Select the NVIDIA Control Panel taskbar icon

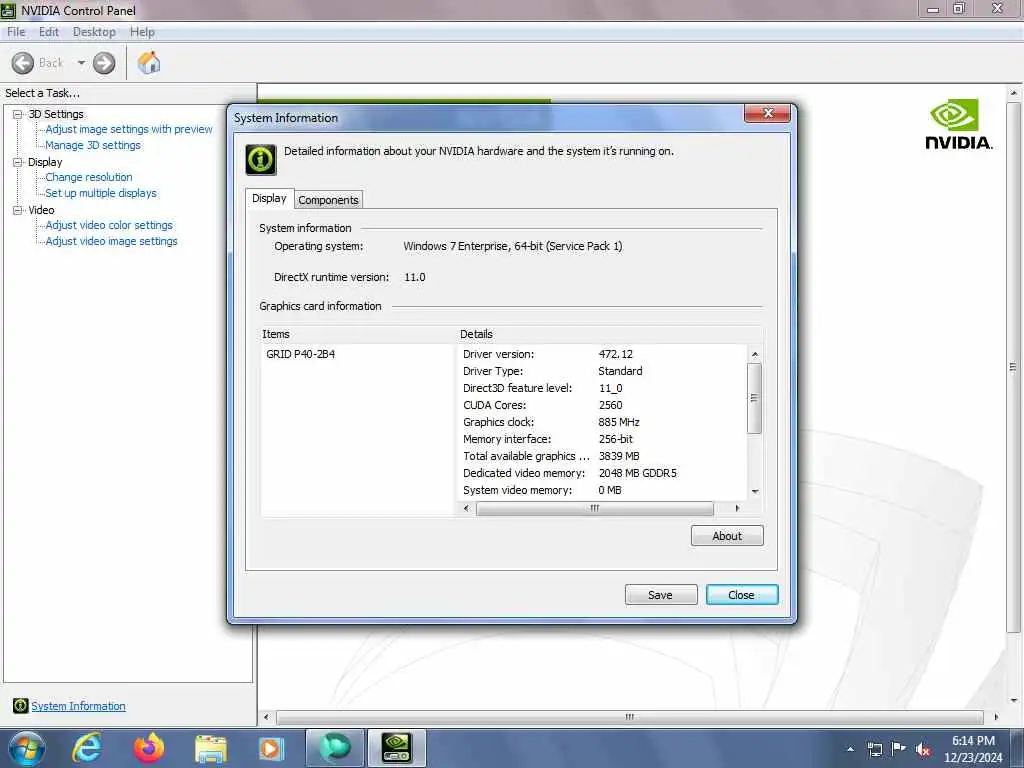click(x=397, y=748)
